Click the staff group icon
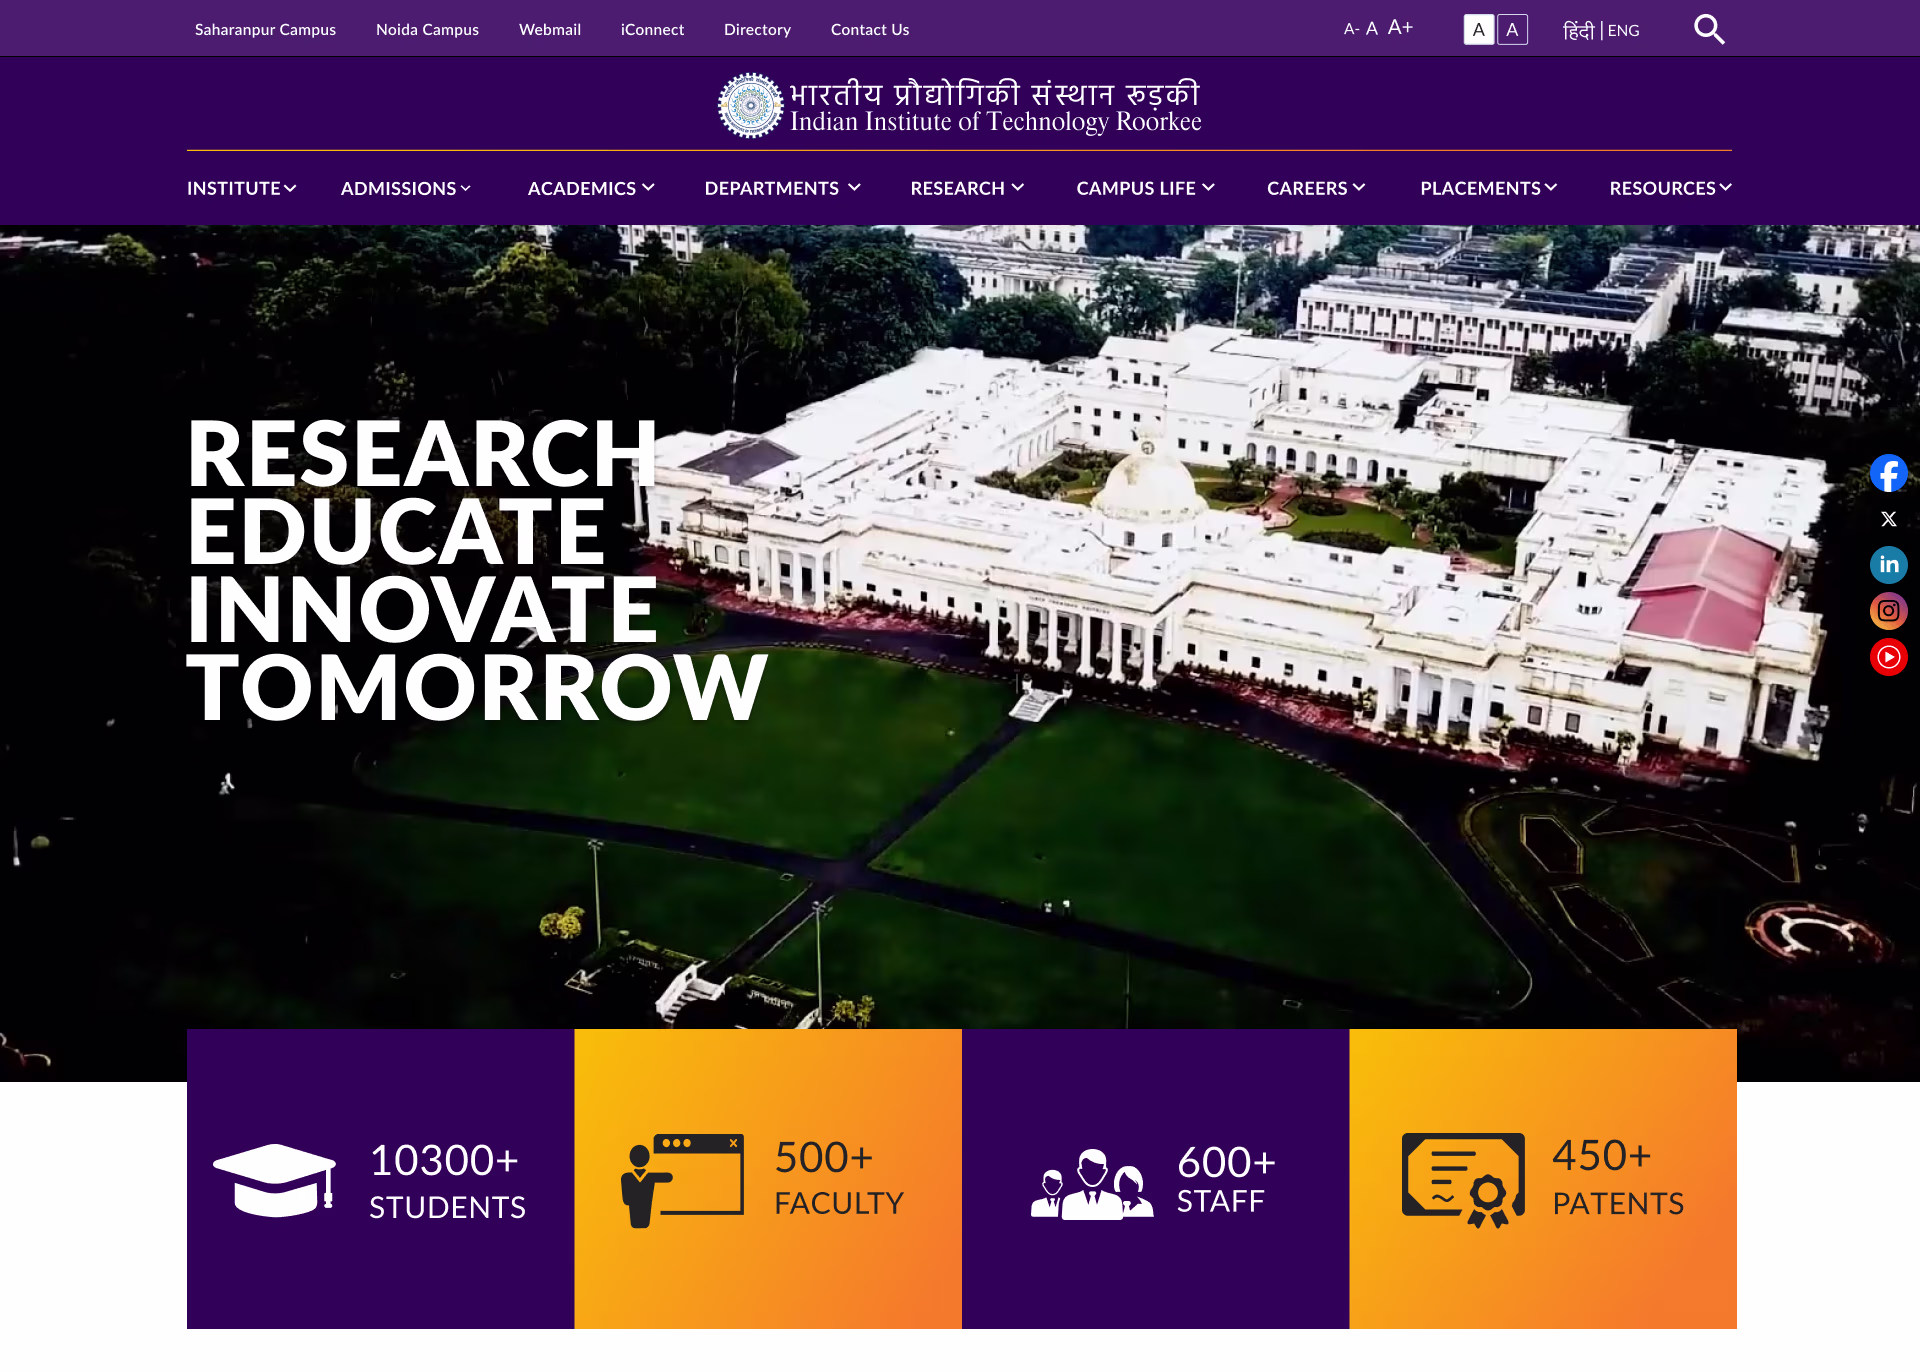1920x1372 pixels. coord(1092,1183)
